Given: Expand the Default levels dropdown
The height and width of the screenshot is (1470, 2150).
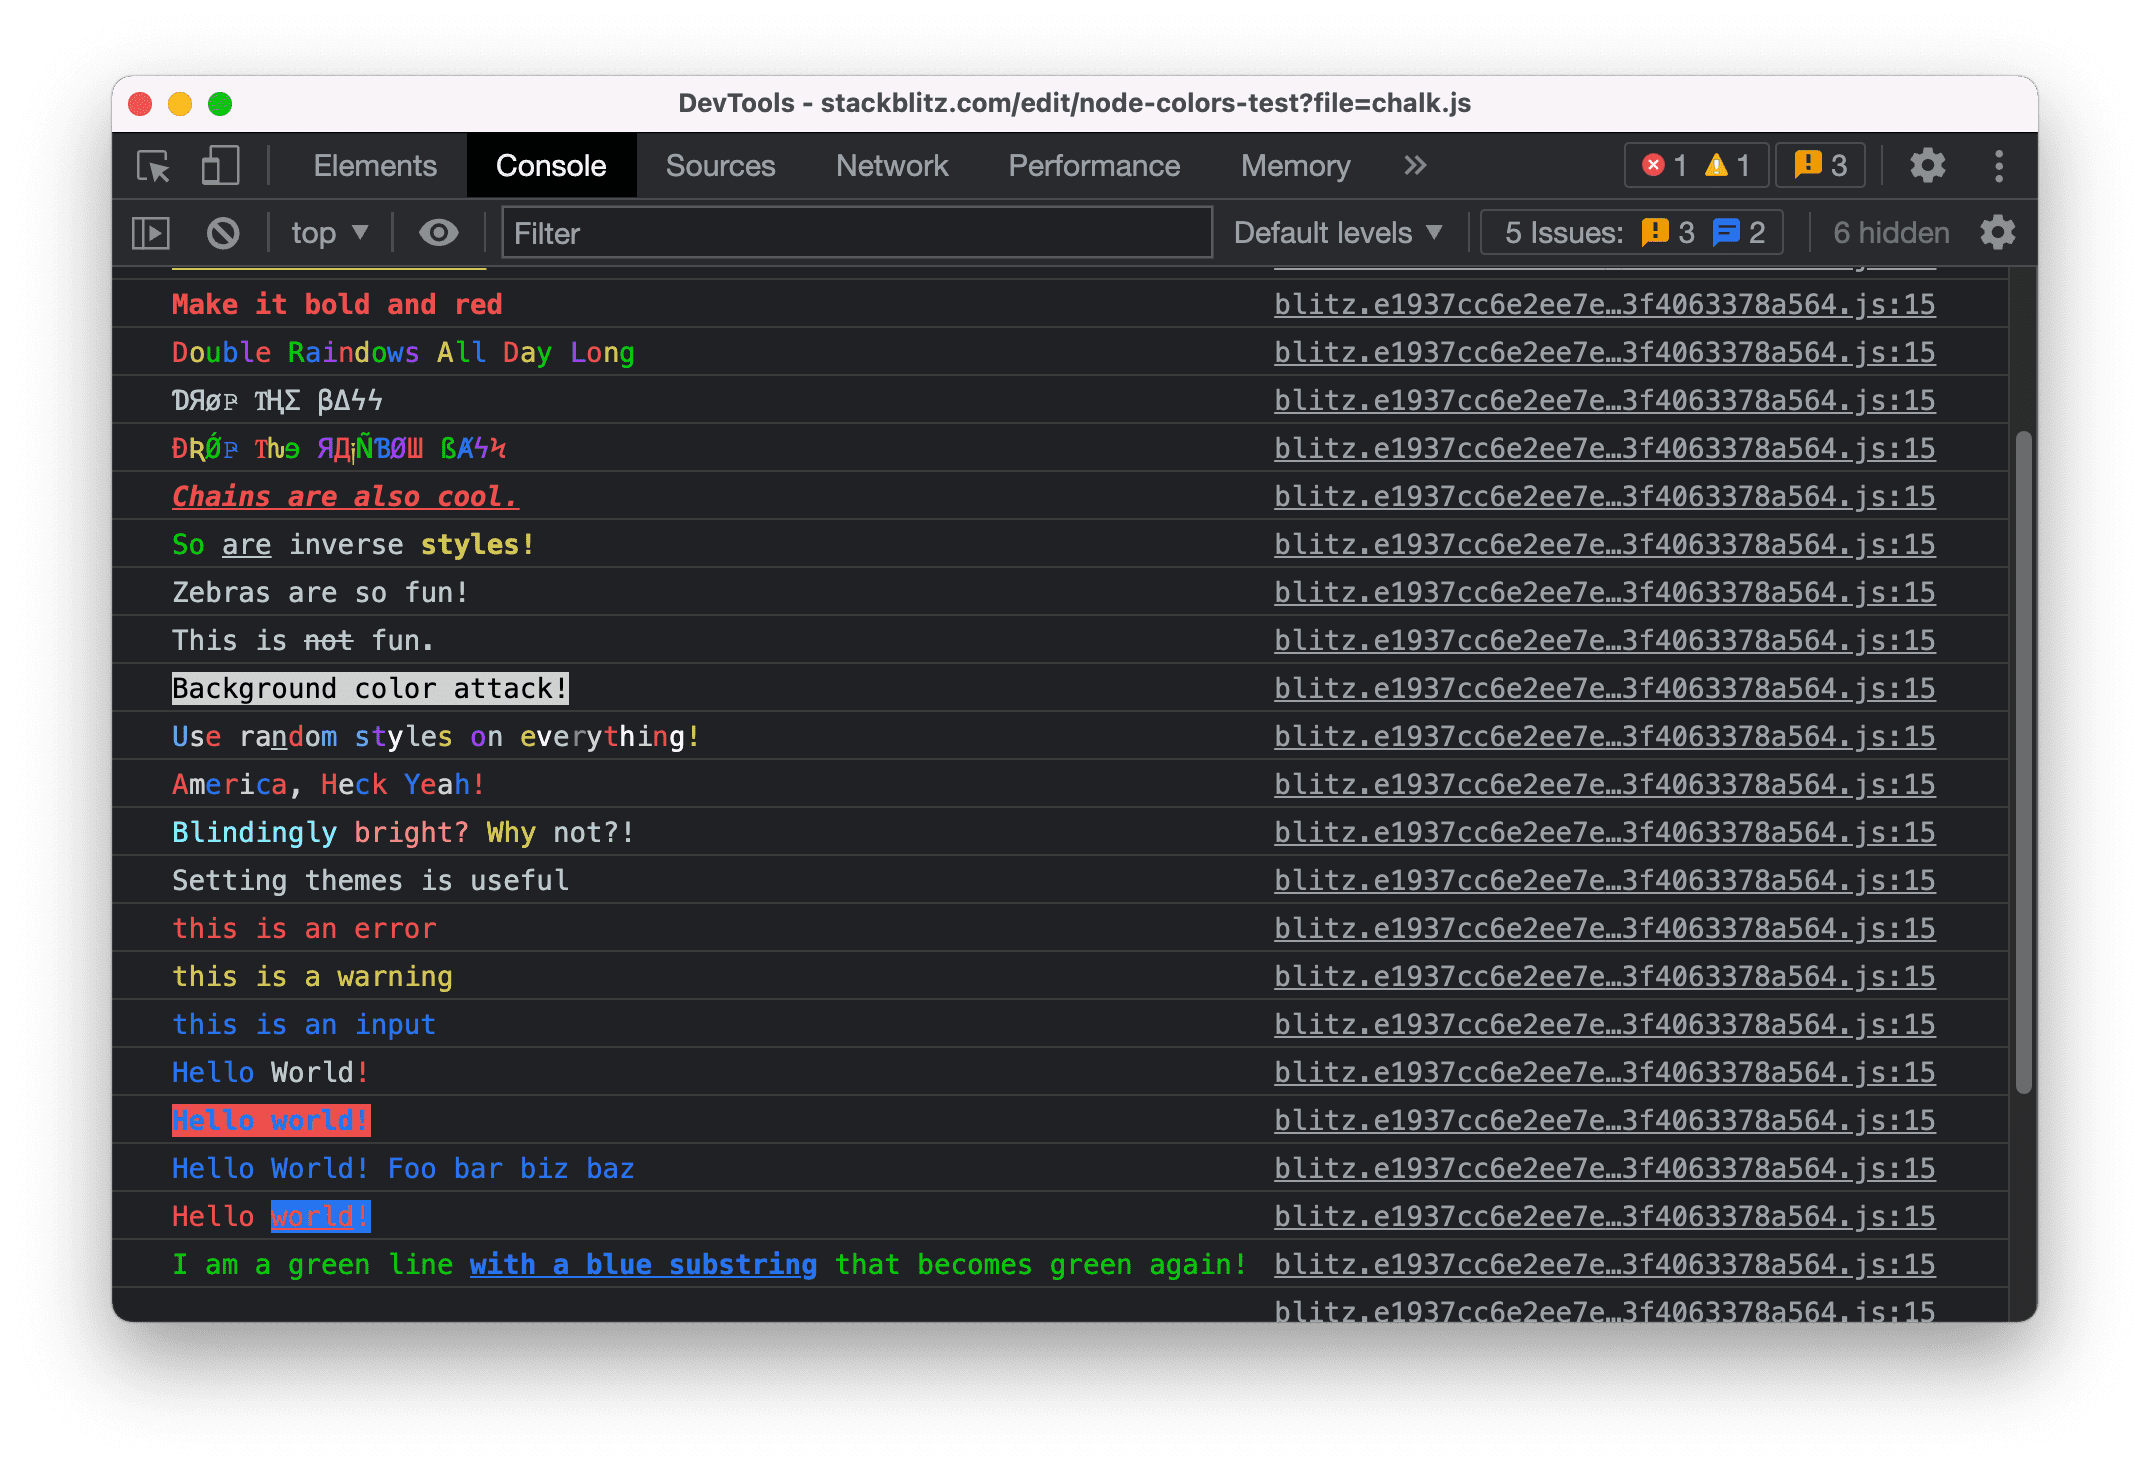Looking at the screenshot, I should (x=1341, y=230).
